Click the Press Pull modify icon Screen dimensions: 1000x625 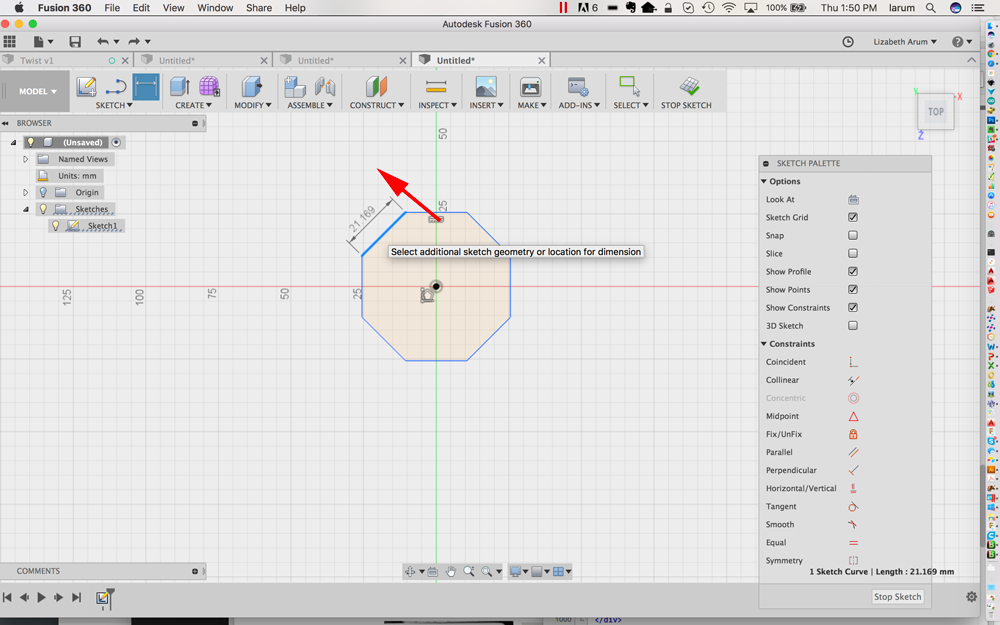tap(252, 87)
